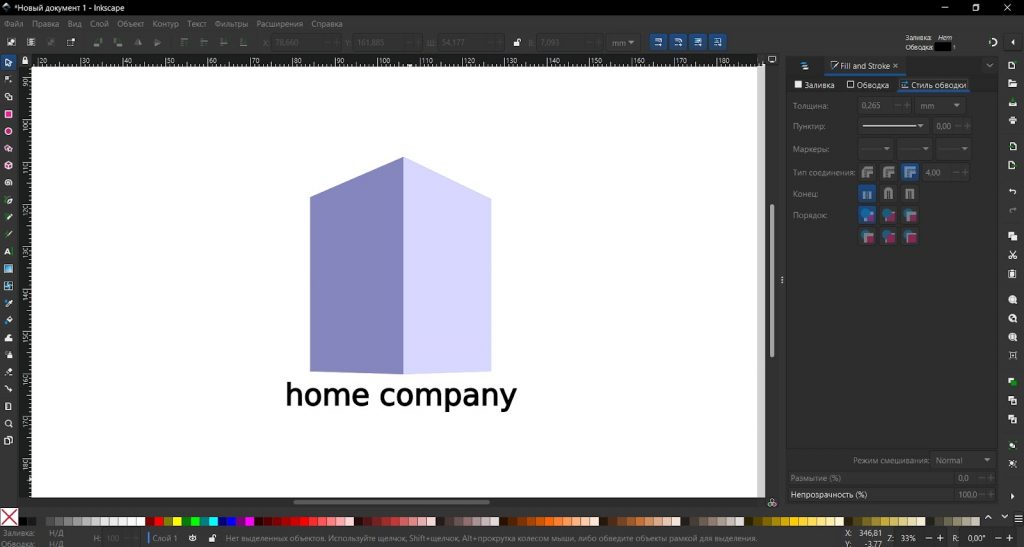Viewport: 1024px width, 547px height.
Task: Select butt cap end icon
Action: [867, 194]
